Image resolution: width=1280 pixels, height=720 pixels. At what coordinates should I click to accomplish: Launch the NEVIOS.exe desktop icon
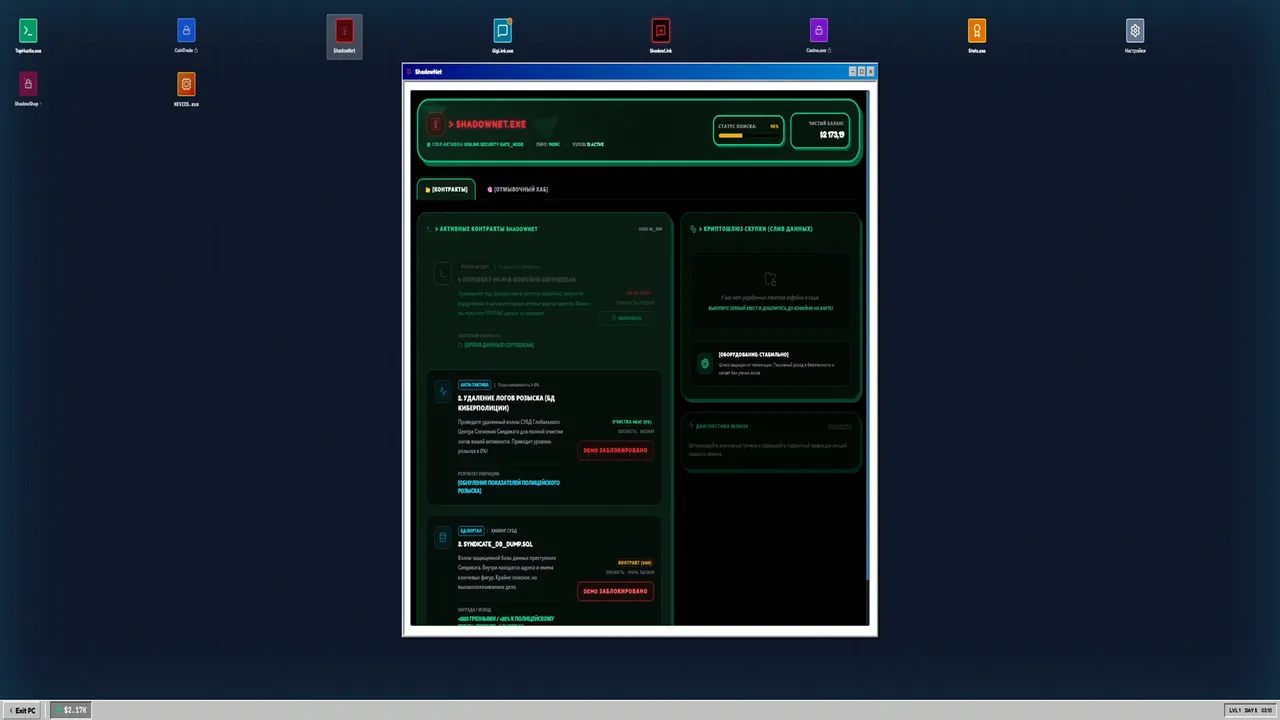[186, 89]
